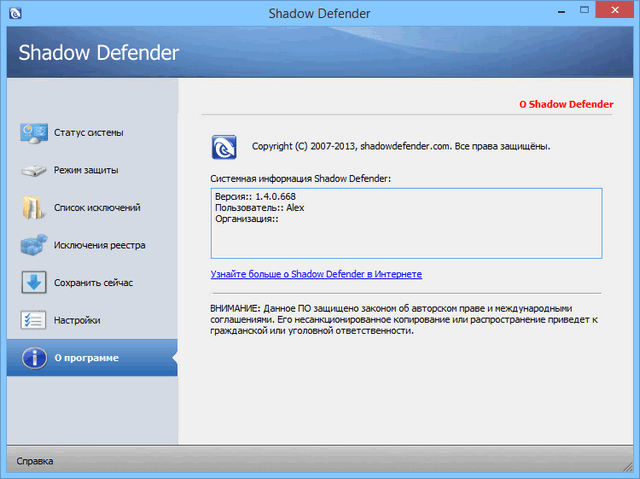Open the "Статус системы" section
This screenshot has height=479, width=640.
89,133
